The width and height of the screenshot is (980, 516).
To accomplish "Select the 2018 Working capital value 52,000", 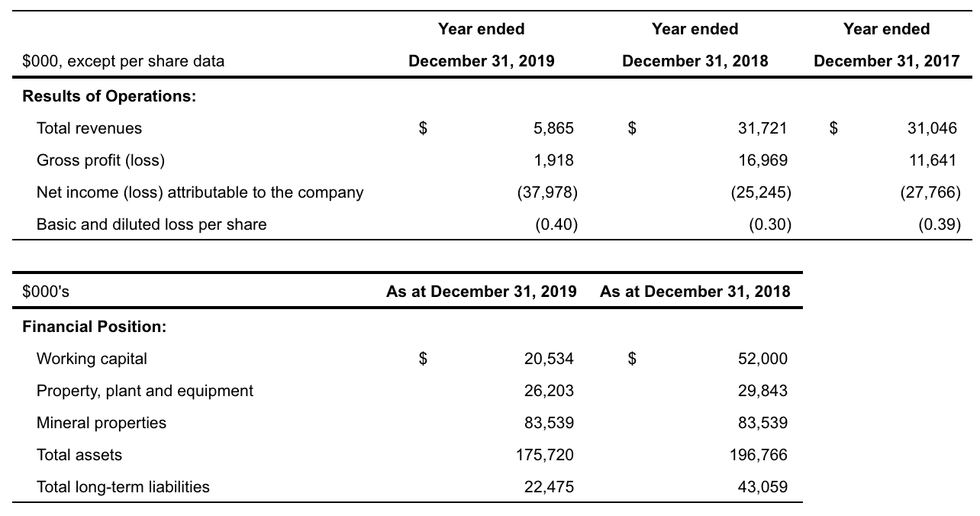I will [x=762, y=358].
